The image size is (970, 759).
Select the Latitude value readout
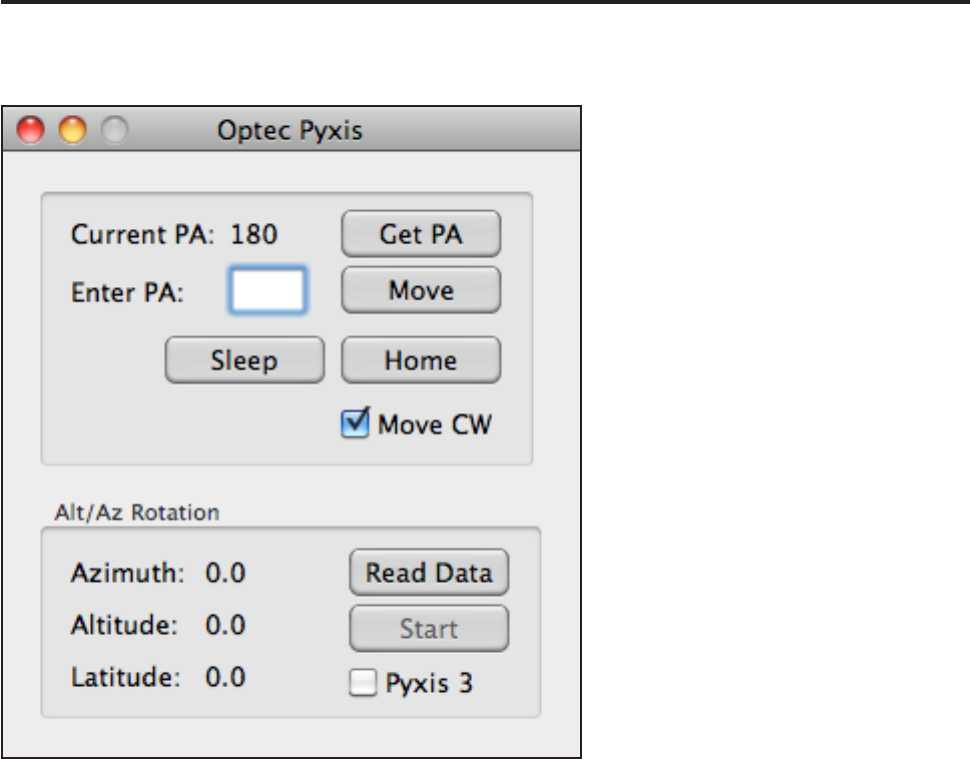(226, 677)
